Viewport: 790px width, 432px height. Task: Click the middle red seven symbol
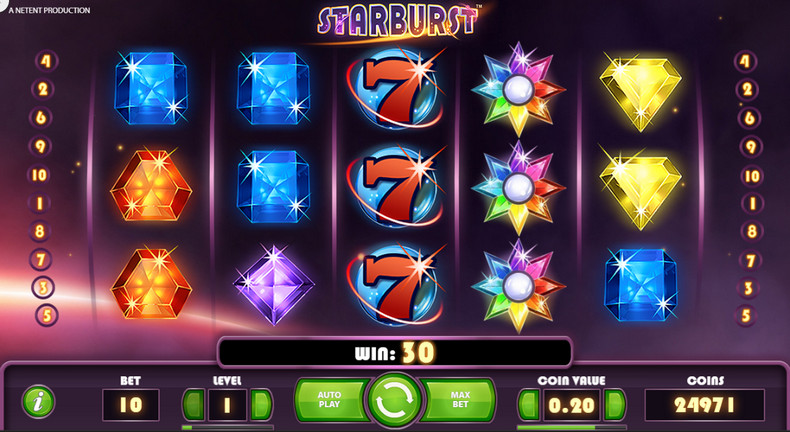tap(396, 186)
